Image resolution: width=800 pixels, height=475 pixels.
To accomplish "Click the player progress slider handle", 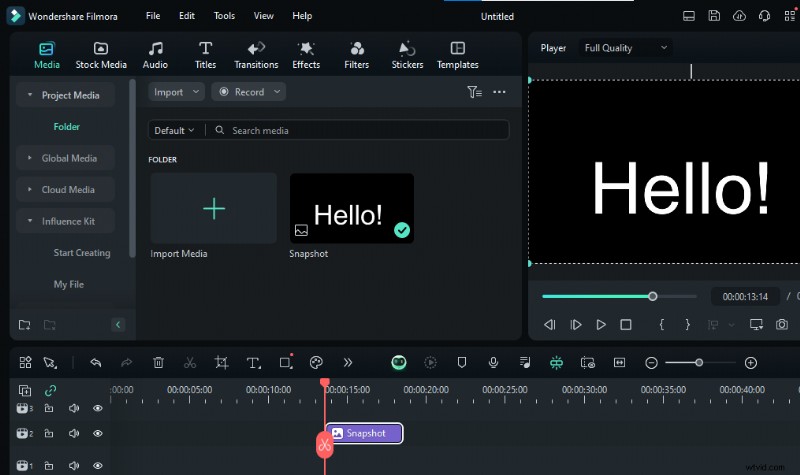I will [653, 296].
